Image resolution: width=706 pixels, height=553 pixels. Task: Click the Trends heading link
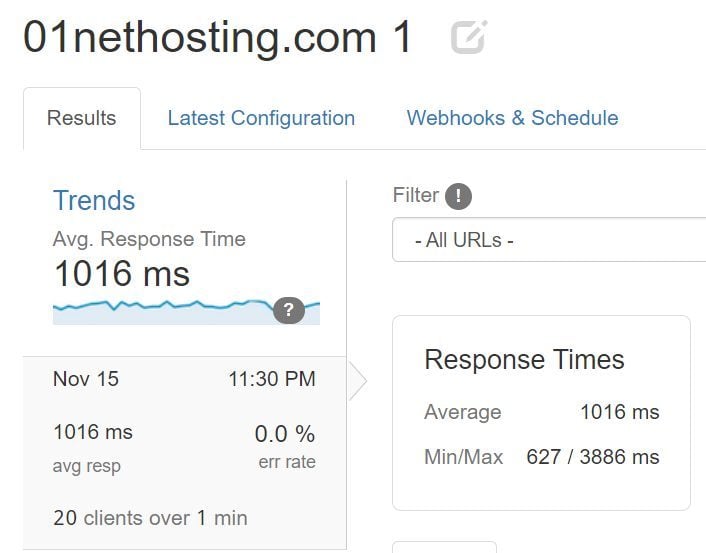click(94, 200)
